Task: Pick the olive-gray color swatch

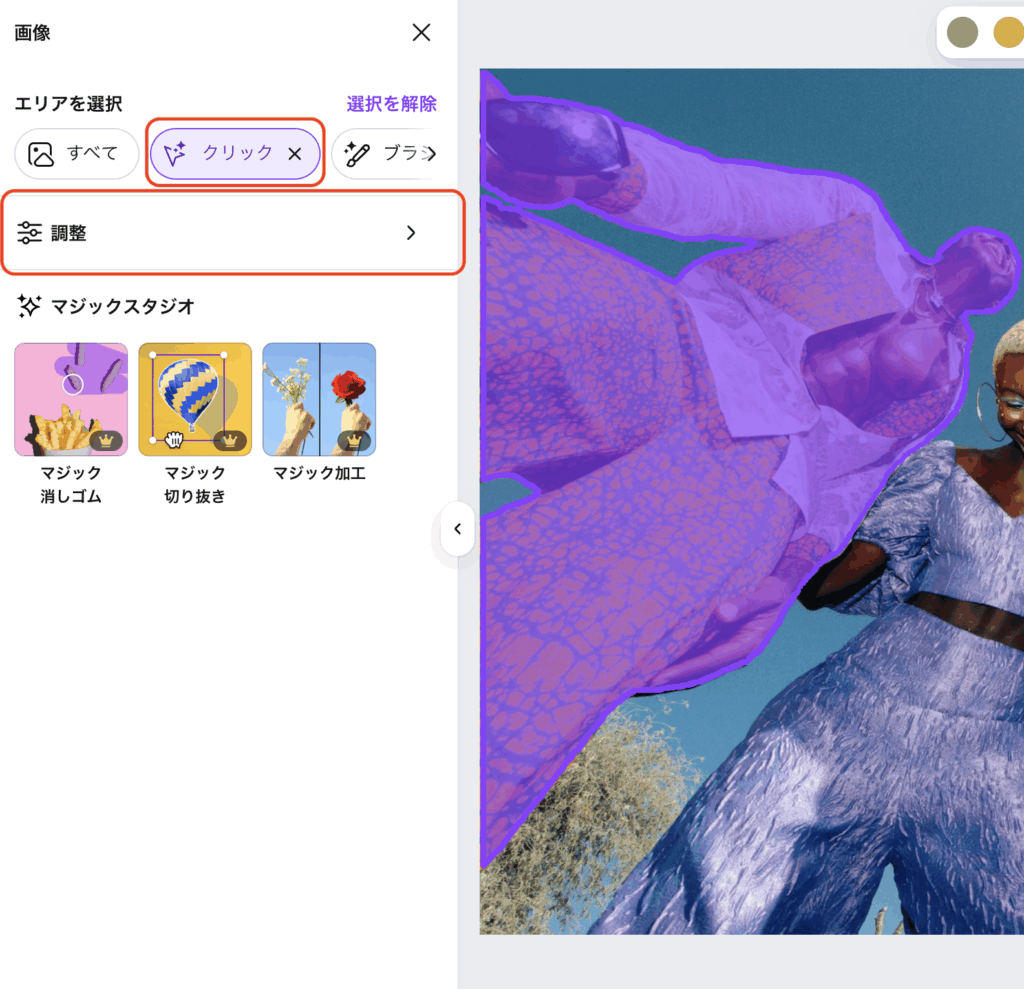Action: pos(962,32)
